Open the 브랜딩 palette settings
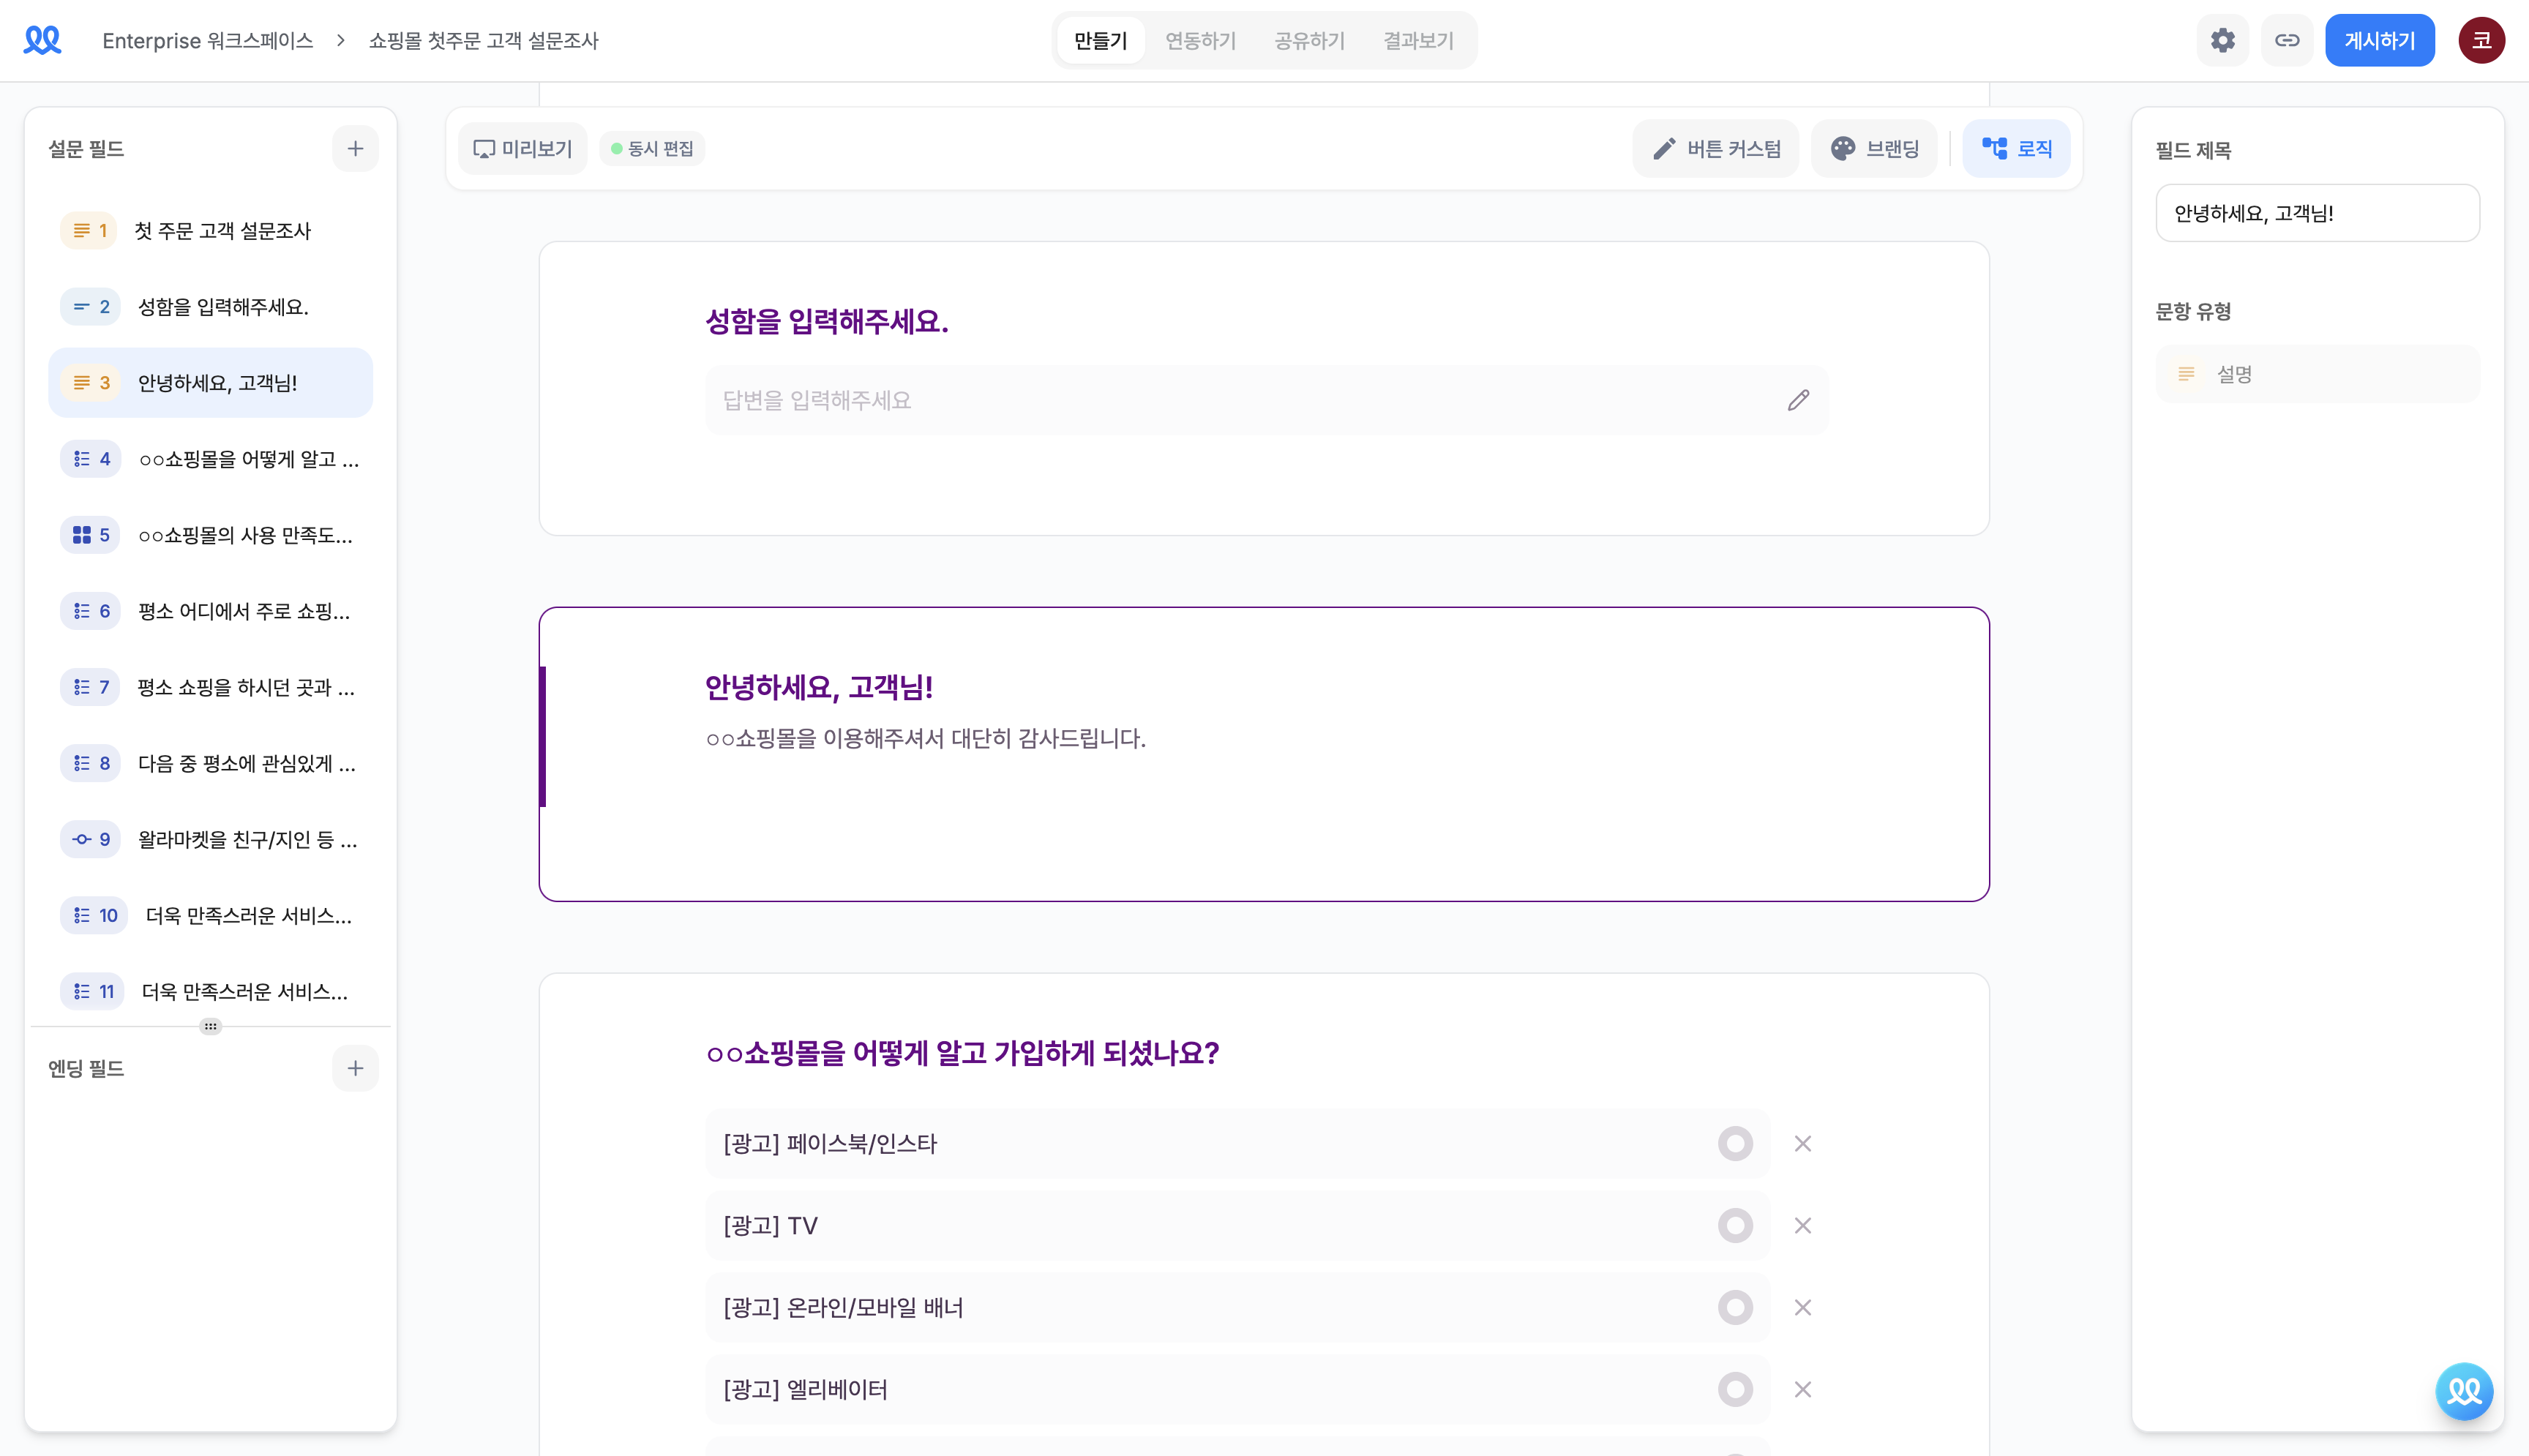Image resolution: width=2529 pixels, height=1456 pixels. coord(1874,149)
